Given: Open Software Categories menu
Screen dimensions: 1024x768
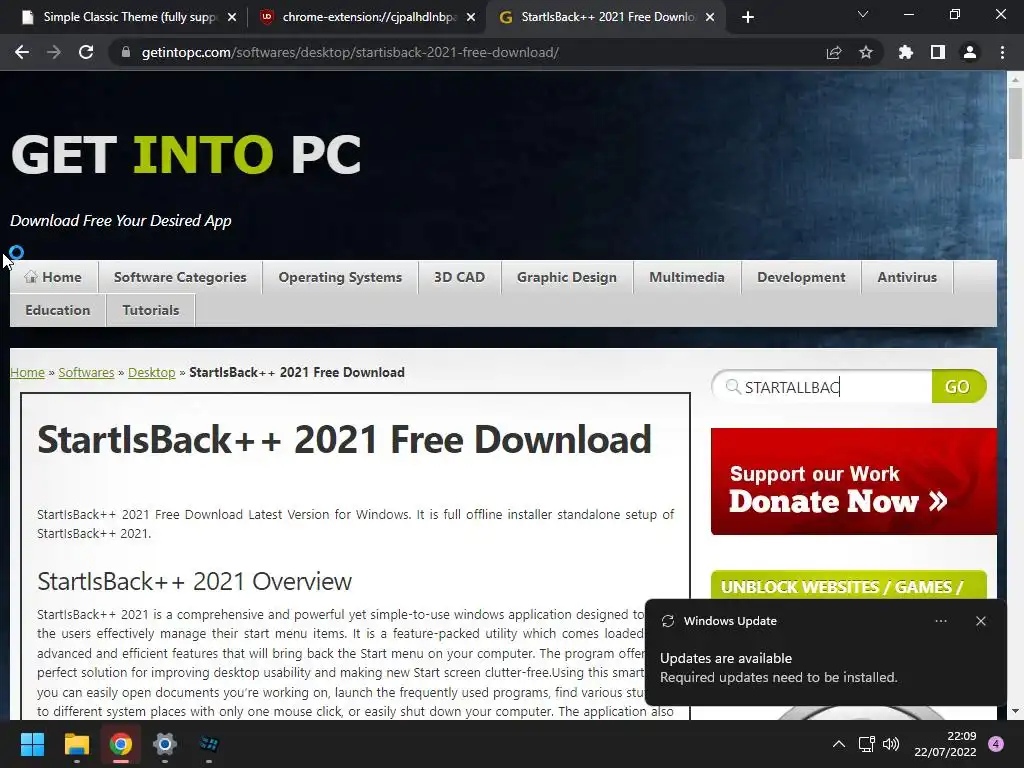Looking at the screenshot, I should (180, 277).
